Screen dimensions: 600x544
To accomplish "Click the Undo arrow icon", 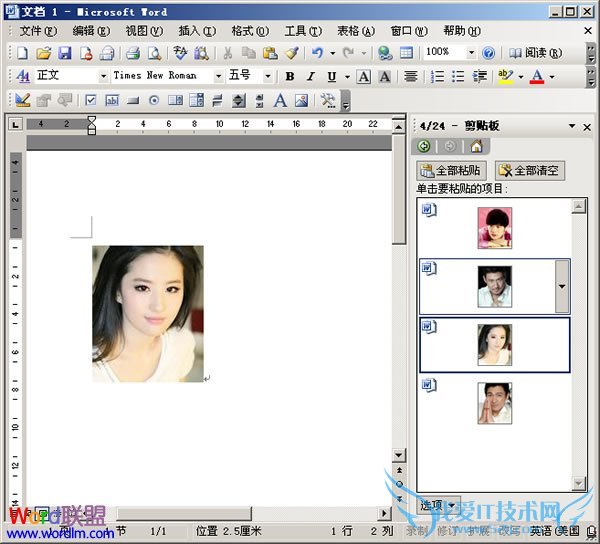I will coord(317,52).
